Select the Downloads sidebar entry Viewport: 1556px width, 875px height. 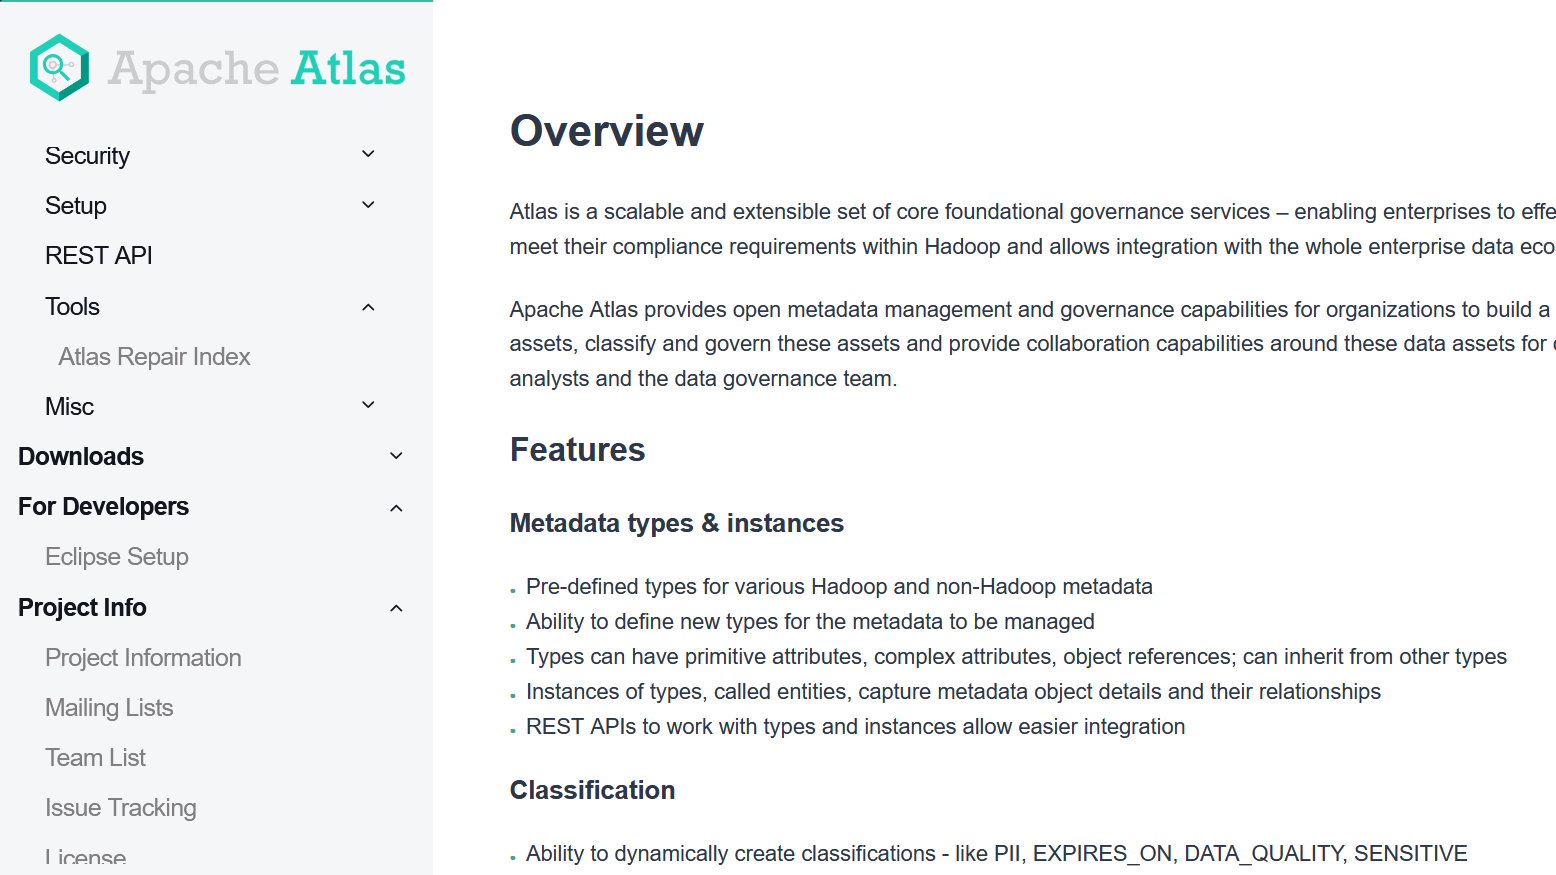coord(80,455)
